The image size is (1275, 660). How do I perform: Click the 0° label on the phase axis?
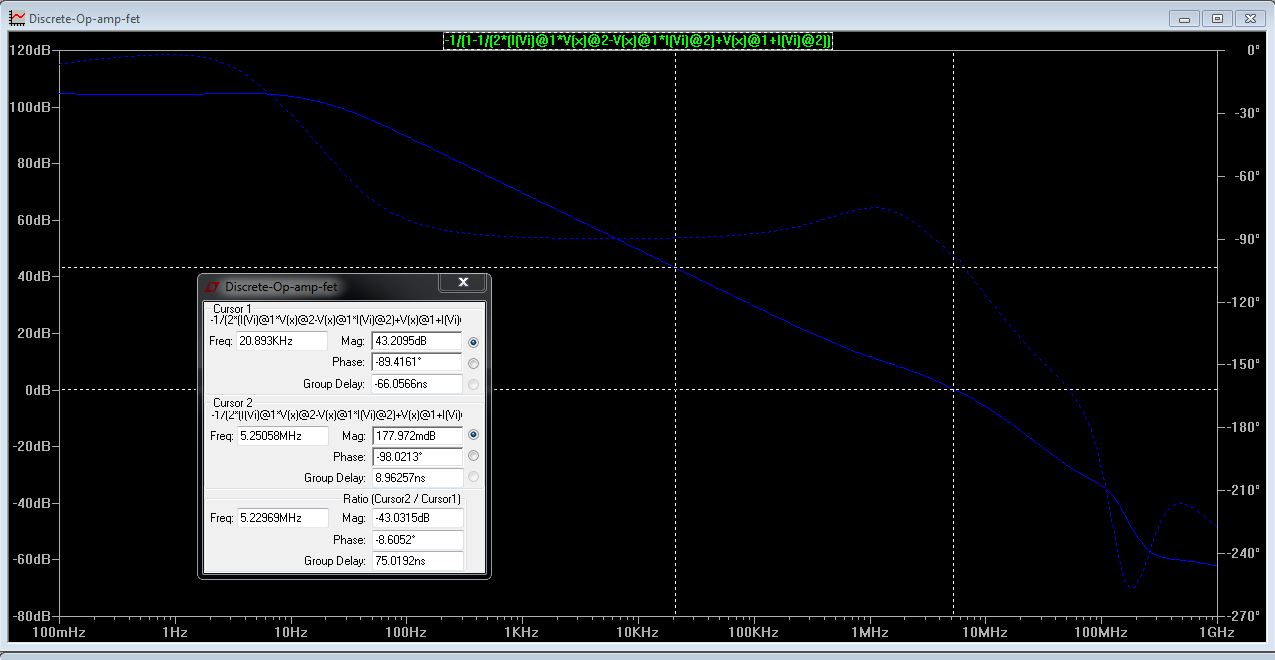(1253, 50)
